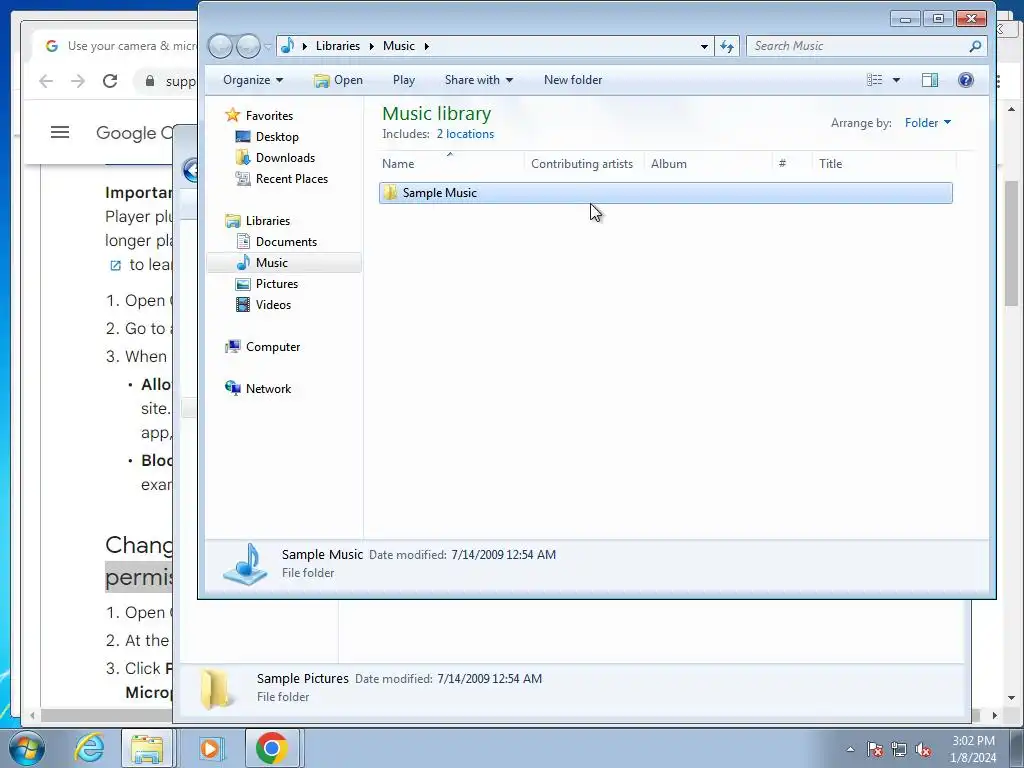Click the Sample Pictures folder thumbnail
The image size is (1024, 768).
click(x=217, y=688)
